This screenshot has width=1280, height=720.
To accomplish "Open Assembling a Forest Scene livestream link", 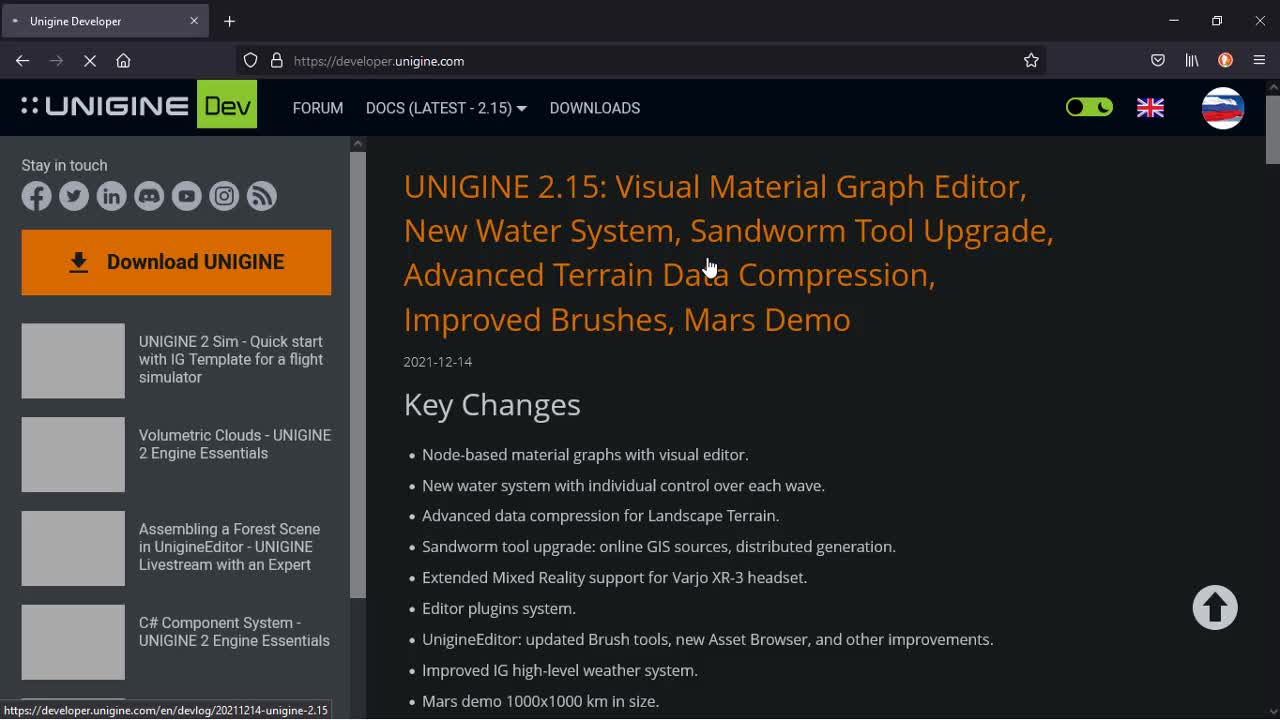I will (229, 547).
